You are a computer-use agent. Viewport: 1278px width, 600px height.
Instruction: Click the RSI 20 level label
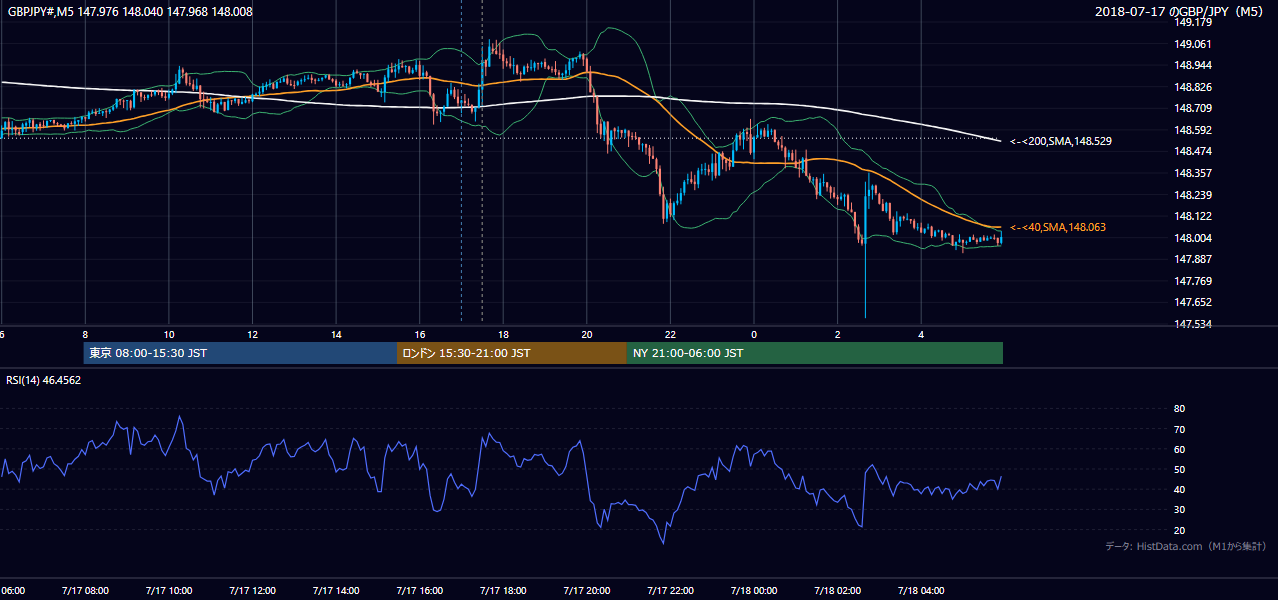point(1179,530)
